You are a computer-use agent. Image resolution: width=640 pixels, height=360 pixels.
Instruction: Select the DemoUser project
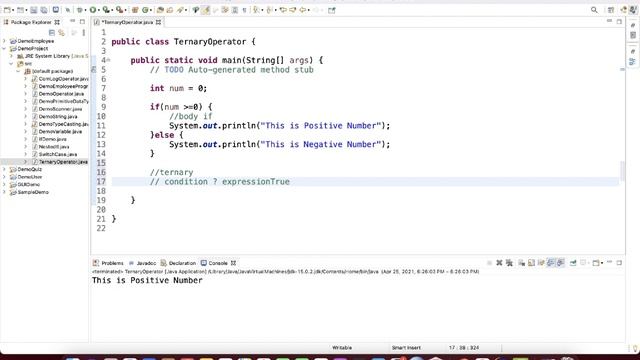[x=27, y=177]
